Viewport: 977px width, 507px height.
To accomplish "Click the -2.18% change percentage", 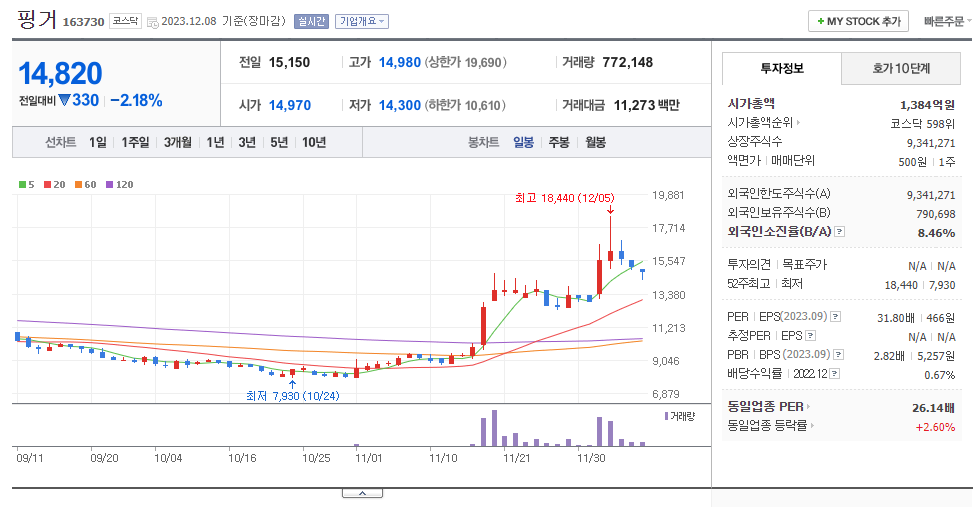I will 136,100.
